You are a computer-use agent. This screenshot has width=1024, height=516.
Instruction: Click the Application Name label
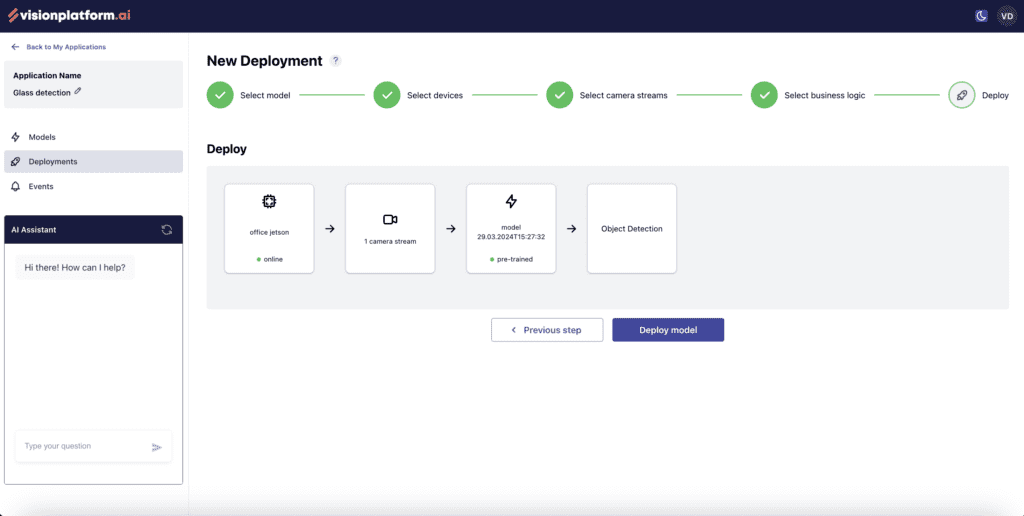pos(47,76)
